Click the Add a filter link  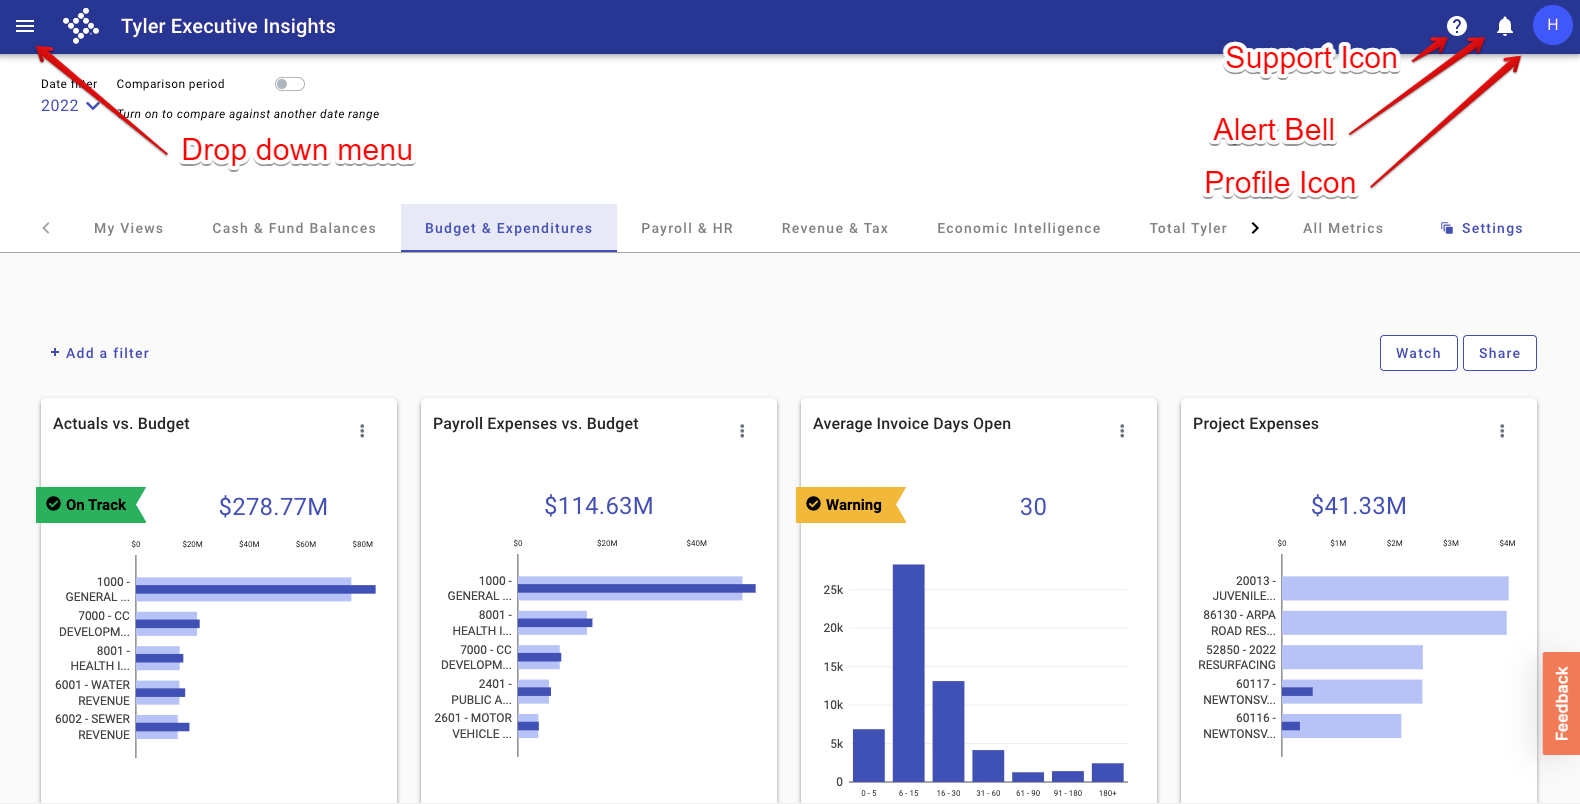tap(100, 353)
